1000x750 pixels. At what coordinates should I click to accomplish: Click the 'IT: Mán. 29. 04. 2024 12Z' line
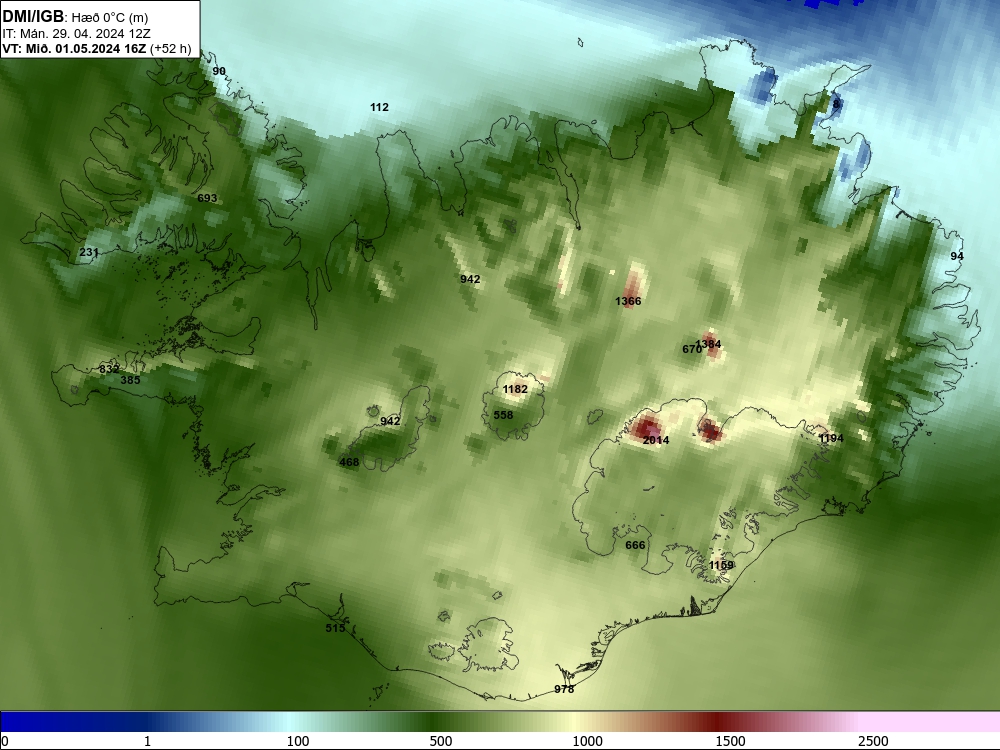coord(77,34)
